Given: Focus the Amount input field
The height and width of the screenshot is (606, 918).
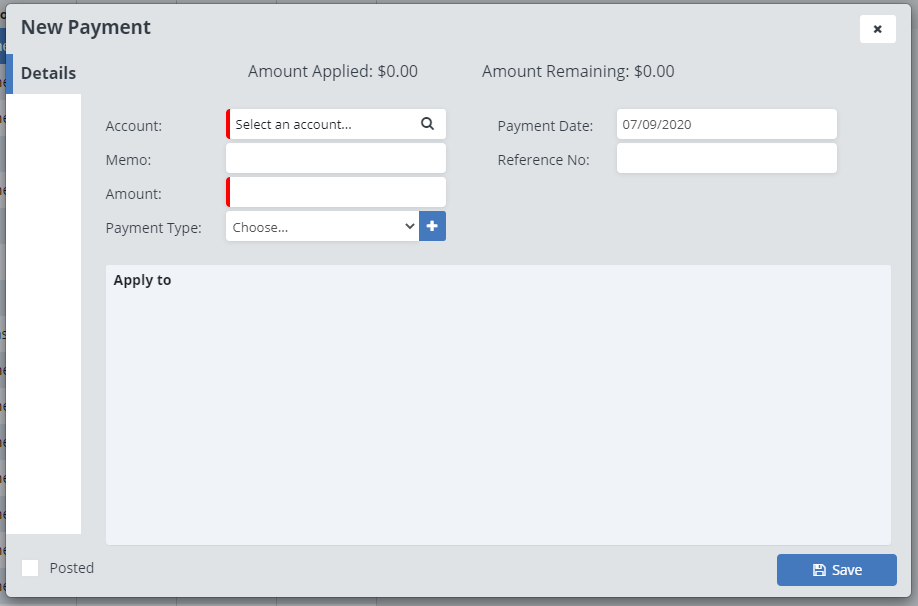Looking at the screenshot, I should coord(335,192).
